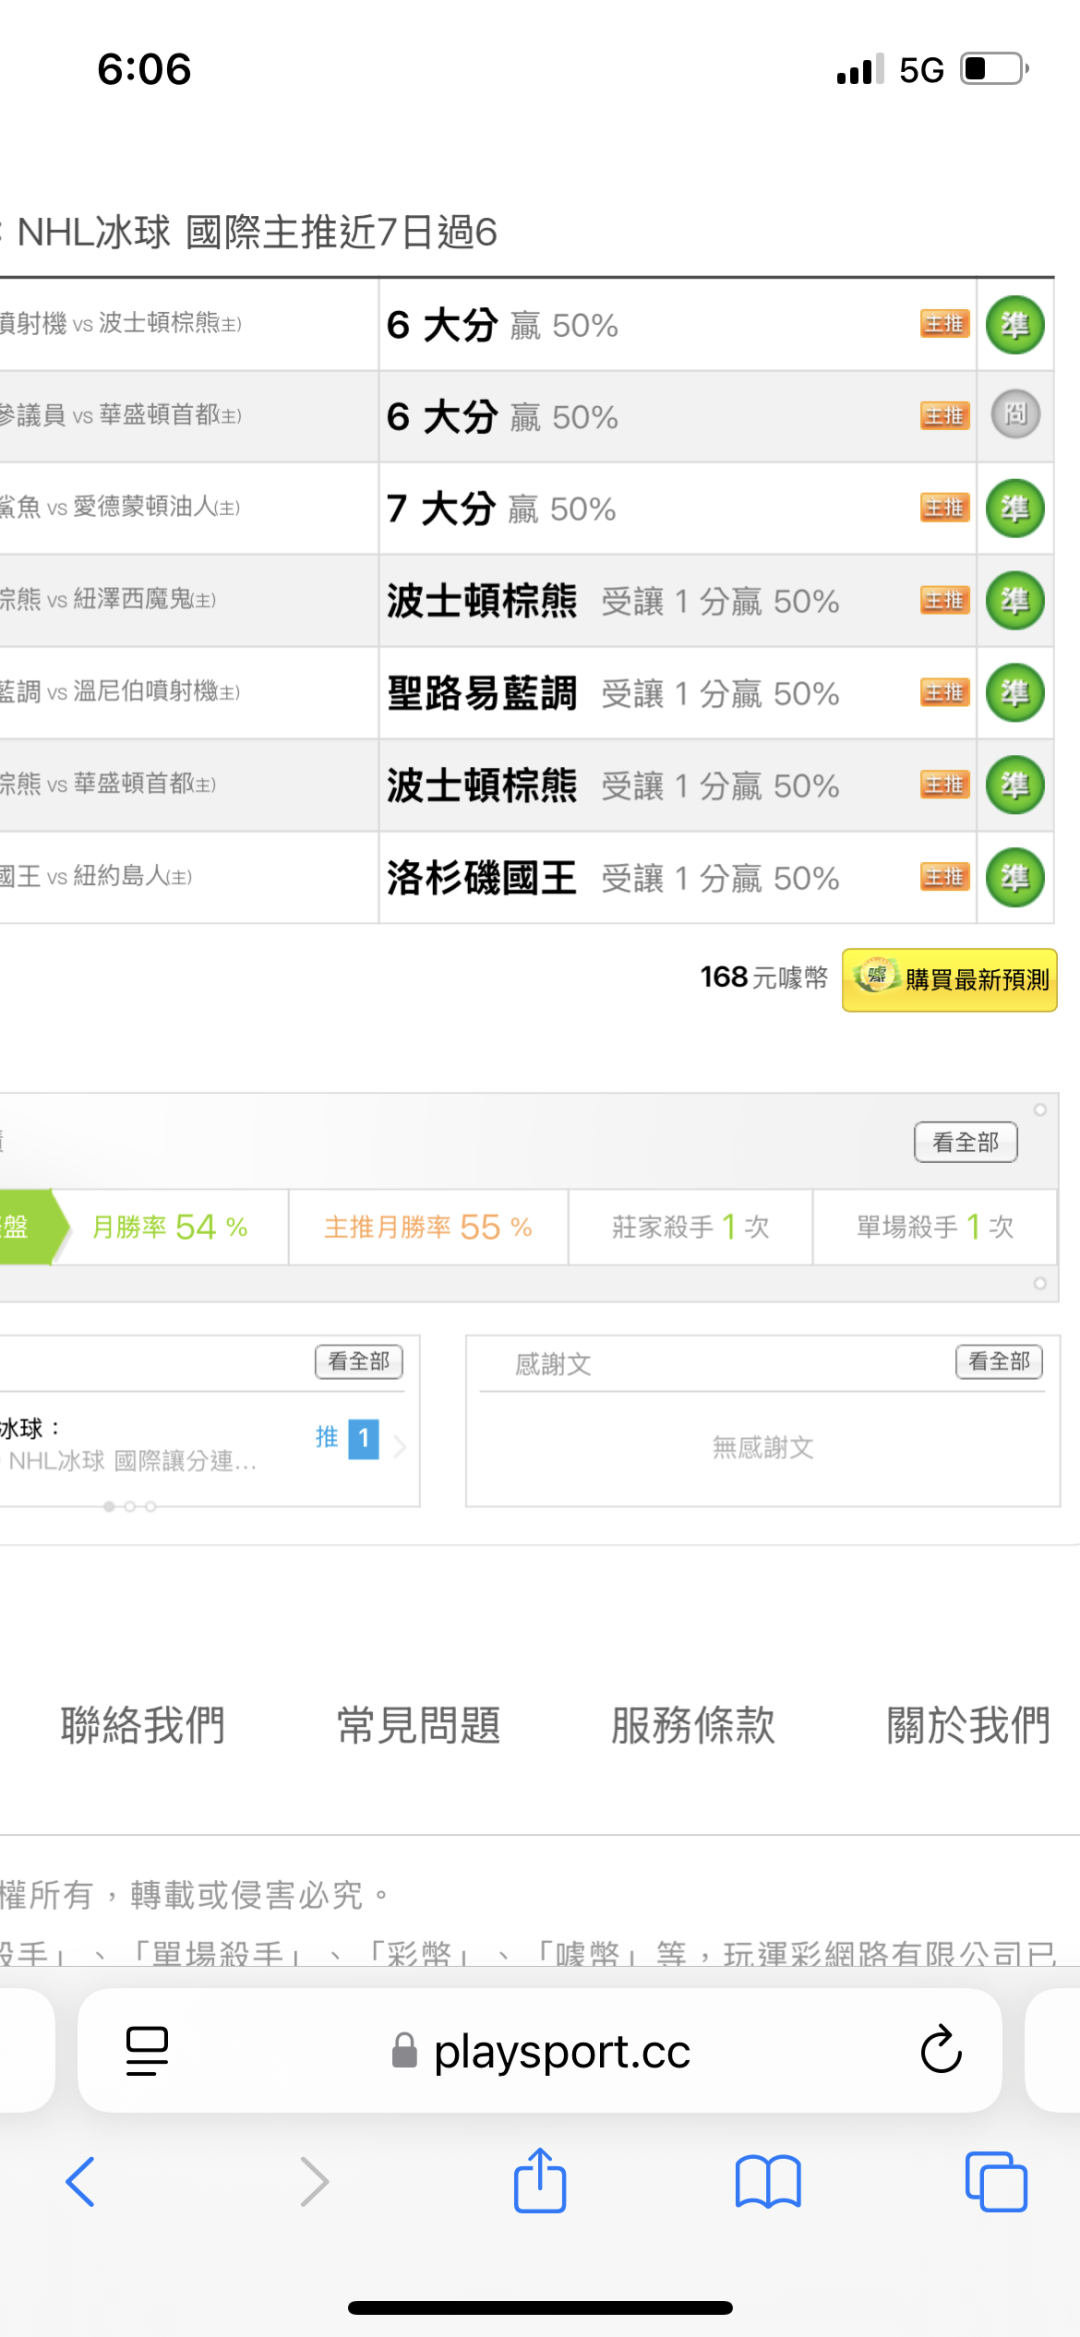
Task: Tap the playsport.cc address field
Action: [x=540, y=2051]
